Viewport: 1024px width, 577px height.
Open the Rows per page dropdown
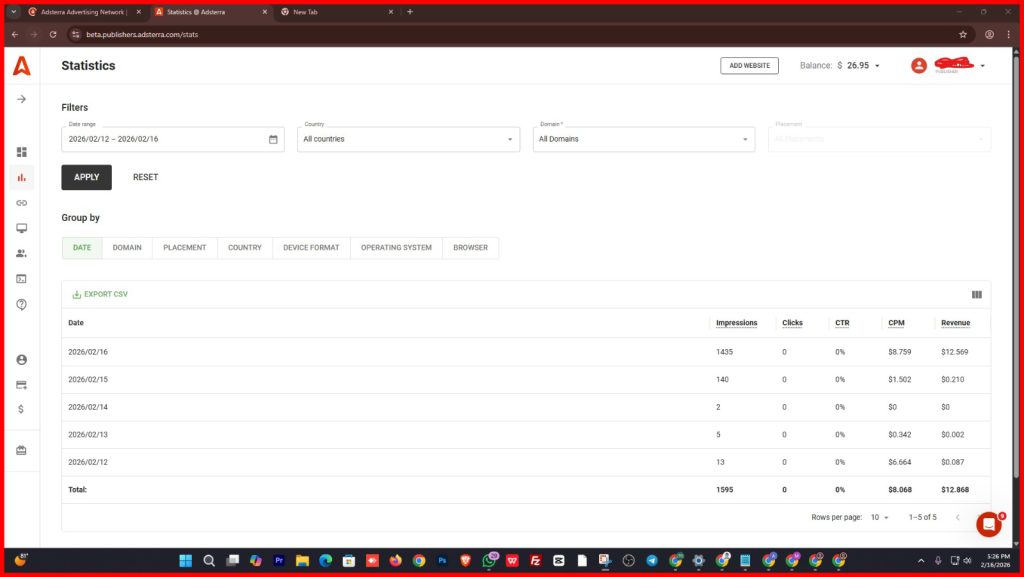tap(879, 517)
